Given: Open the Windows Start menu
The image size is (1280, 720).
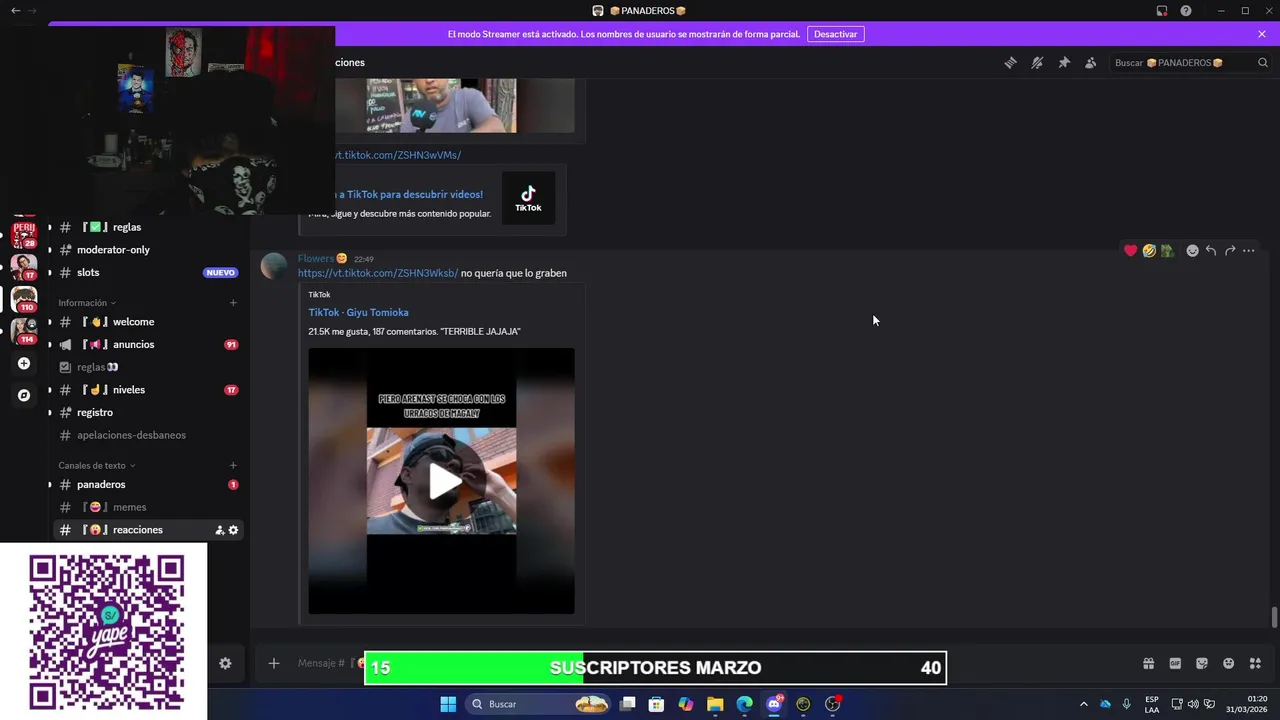Looking at the screenshot, I should click(x=448, y=704).
